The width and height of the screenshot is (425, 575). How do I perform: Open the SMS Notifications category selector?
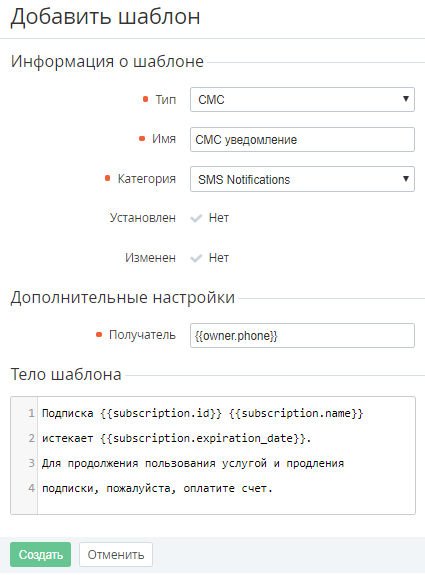[302, 179]
